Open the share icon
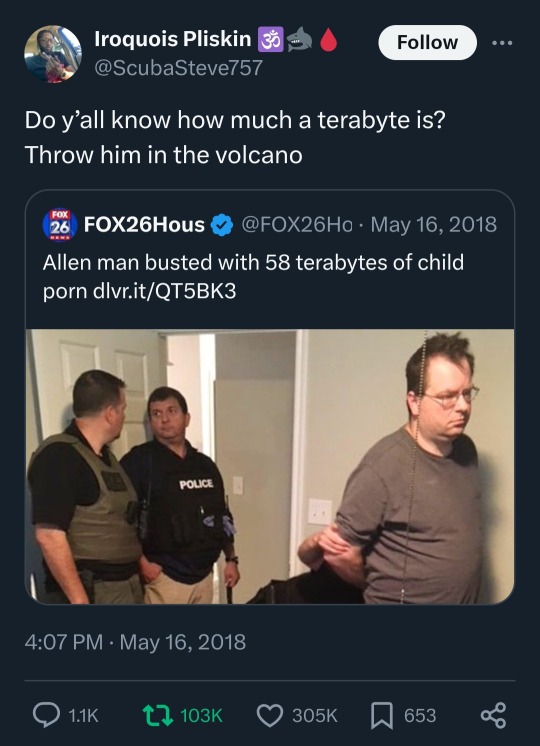Screen dimensions: 540x746 tap(493, 715)
